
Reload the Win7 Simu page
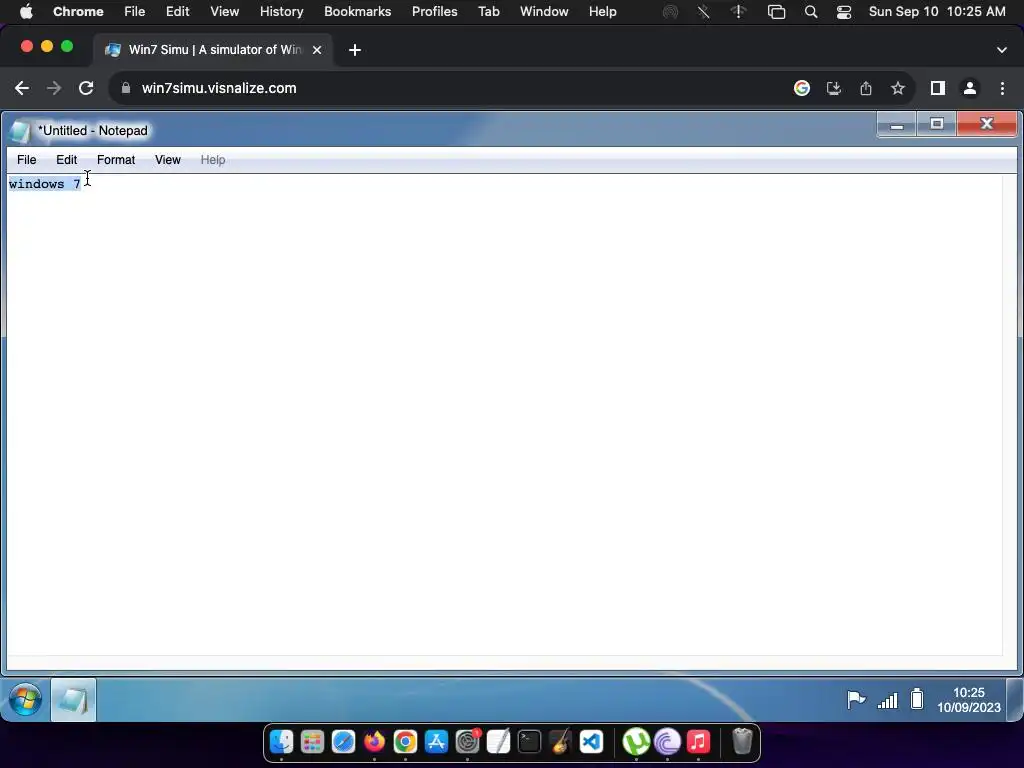86,88
